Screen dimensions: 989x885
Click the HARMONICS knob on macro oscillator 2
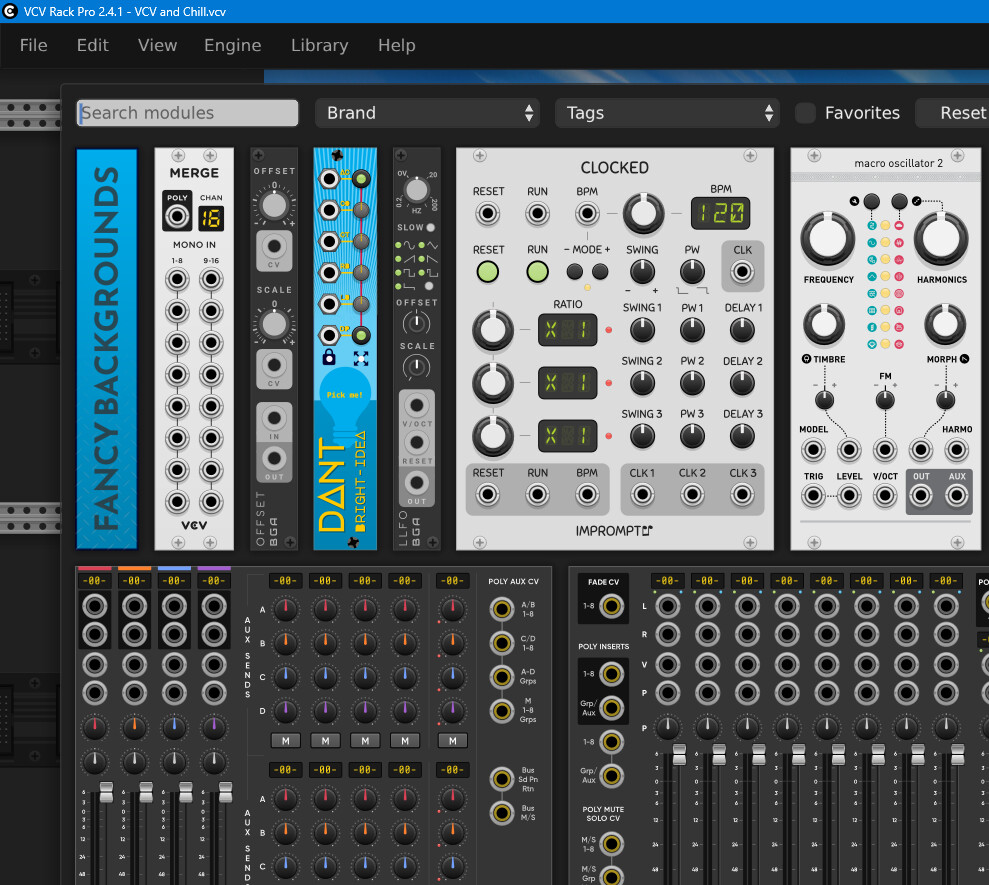[x=941, y=238]
